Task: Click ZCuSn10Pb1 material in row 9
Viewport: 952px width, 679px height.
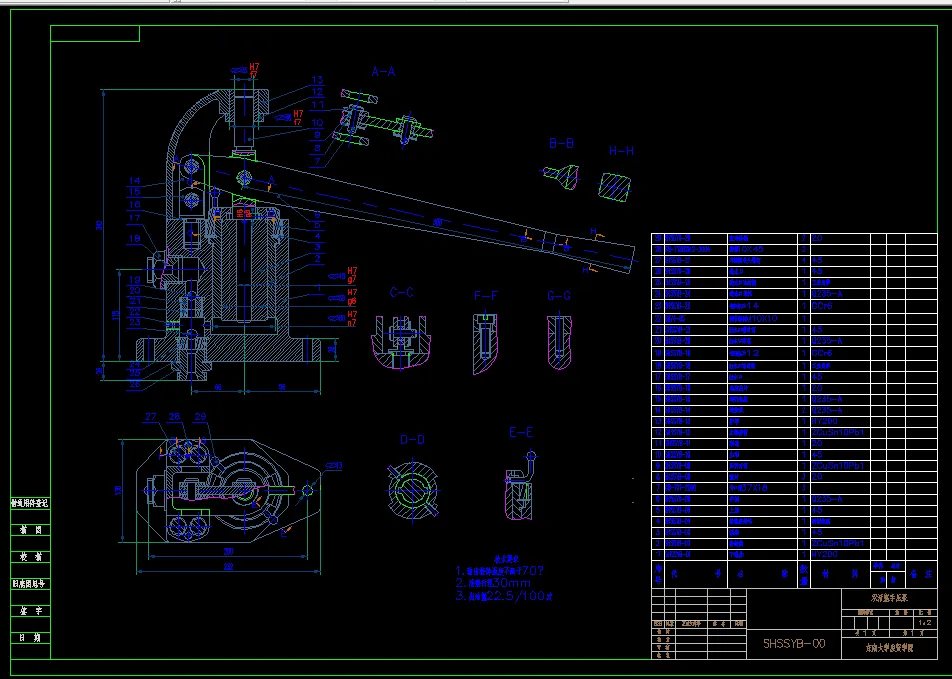Action: point(838,466)
